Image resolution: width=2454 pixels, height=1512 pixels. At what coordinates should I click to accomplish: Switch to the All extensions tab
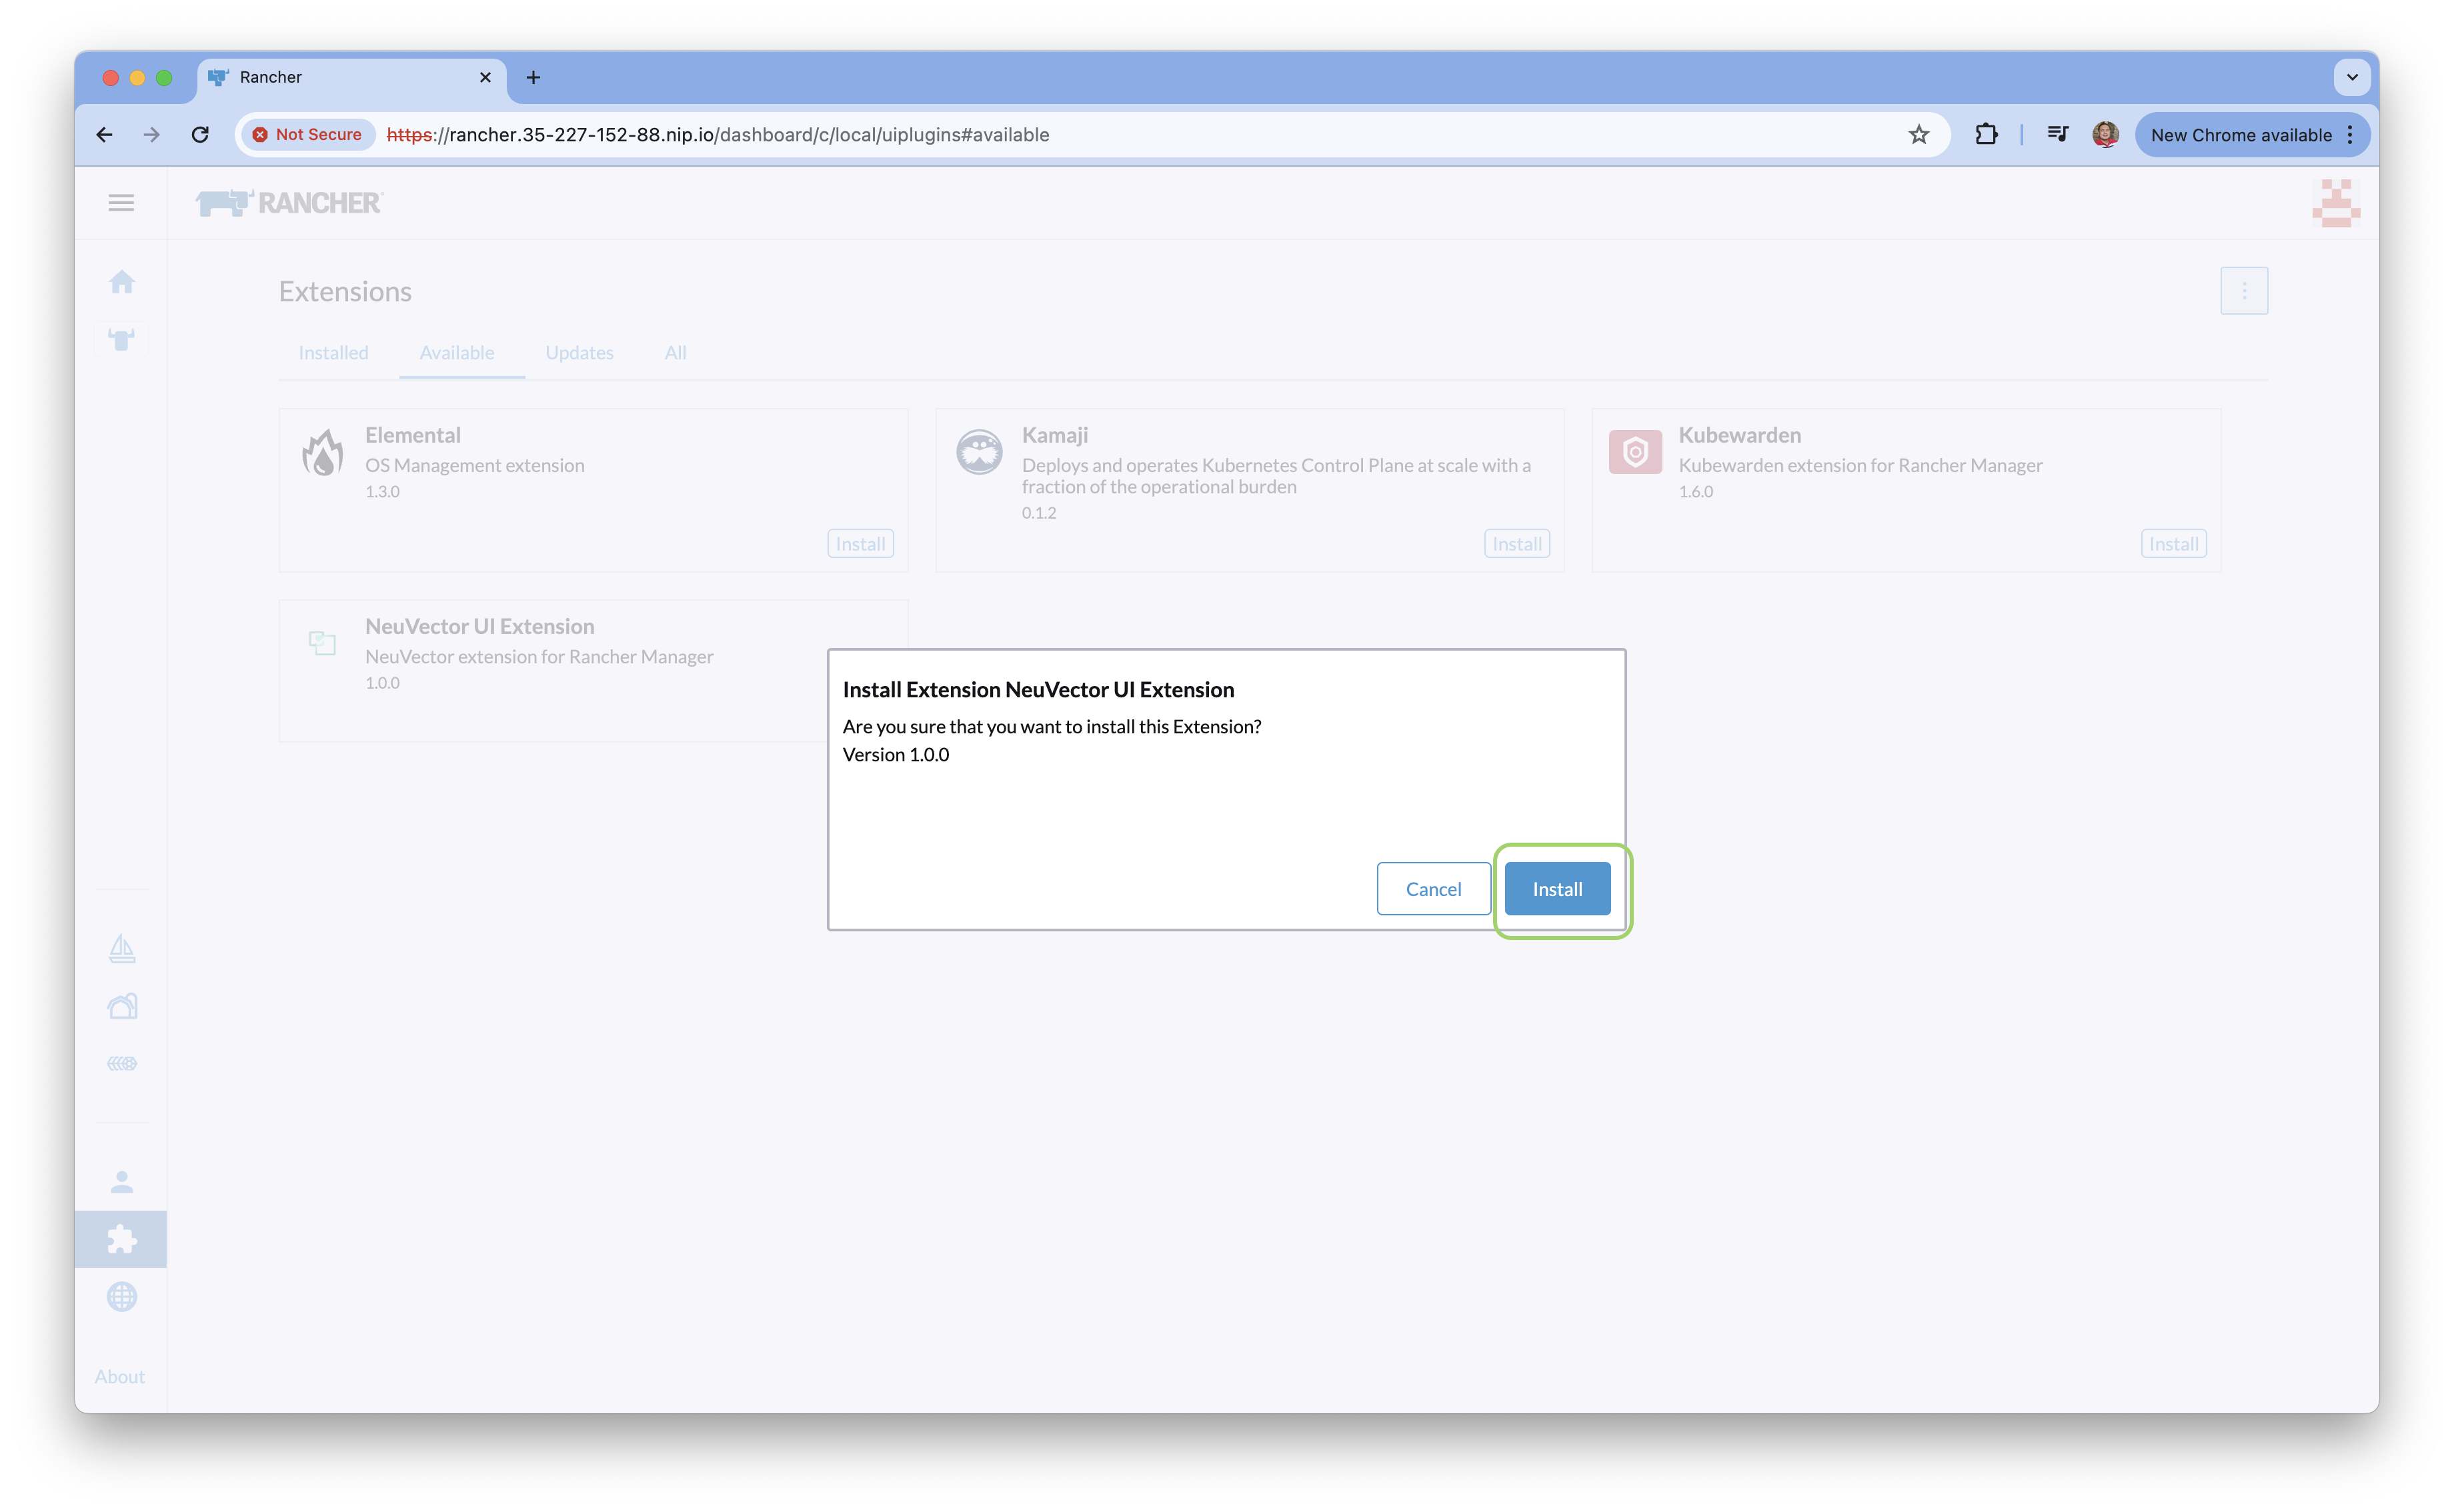675,353
